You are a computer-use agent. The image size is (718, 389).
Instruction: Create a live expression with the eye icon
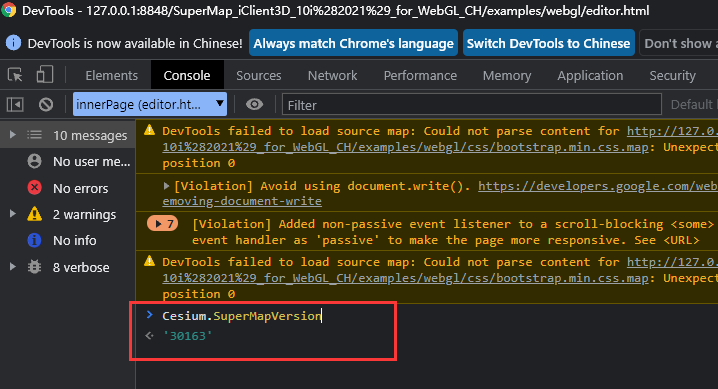coord(254,105)
